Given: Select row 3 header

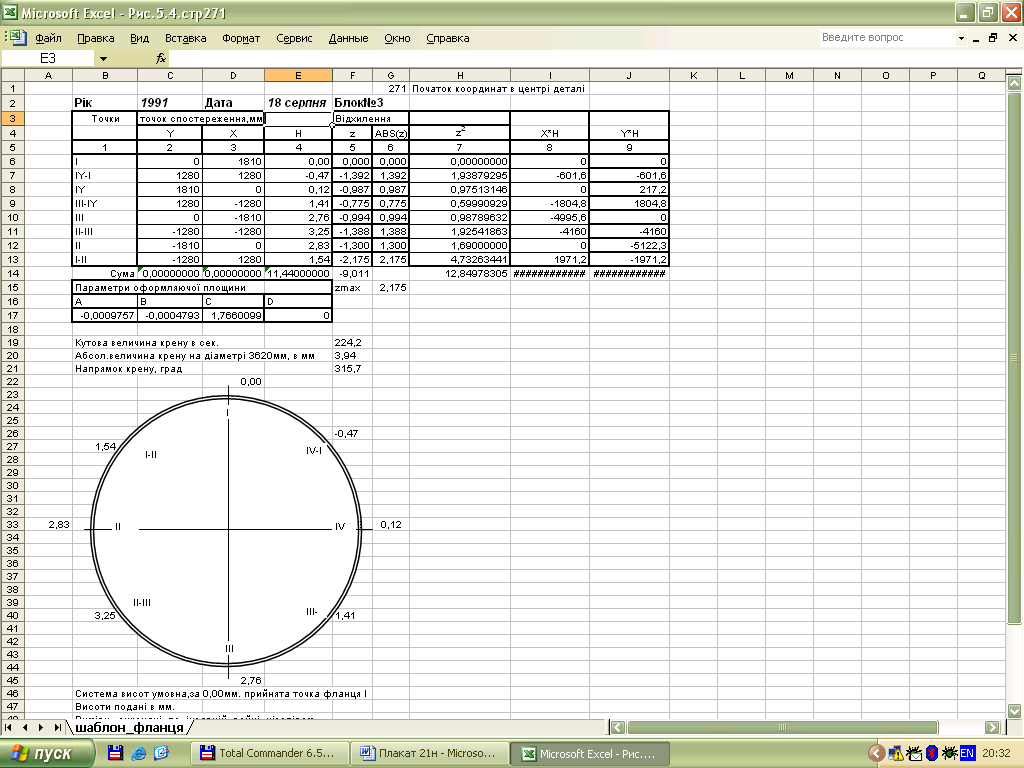Looking at the screenshot, I should tap(12, 118).
